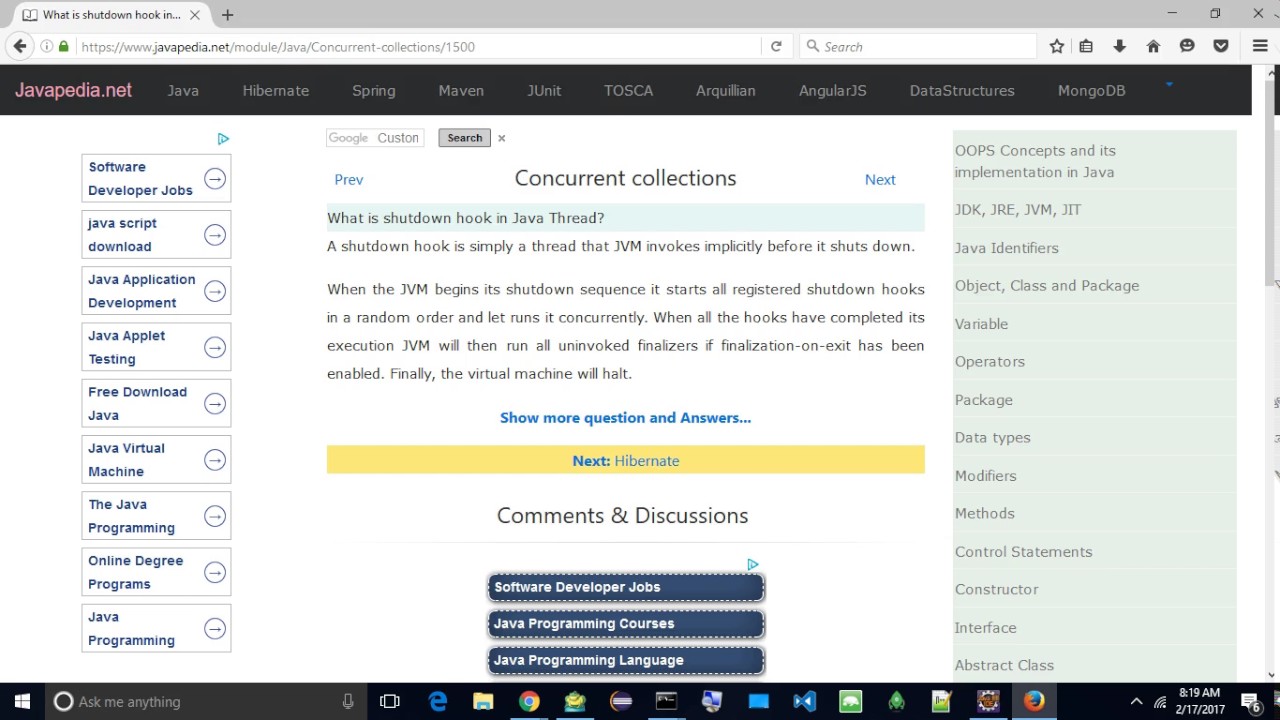Open the Abstract Class sidebar link
Image resolution: width=1280 pixels, height=720 pixels.
tap(1004, 666)
